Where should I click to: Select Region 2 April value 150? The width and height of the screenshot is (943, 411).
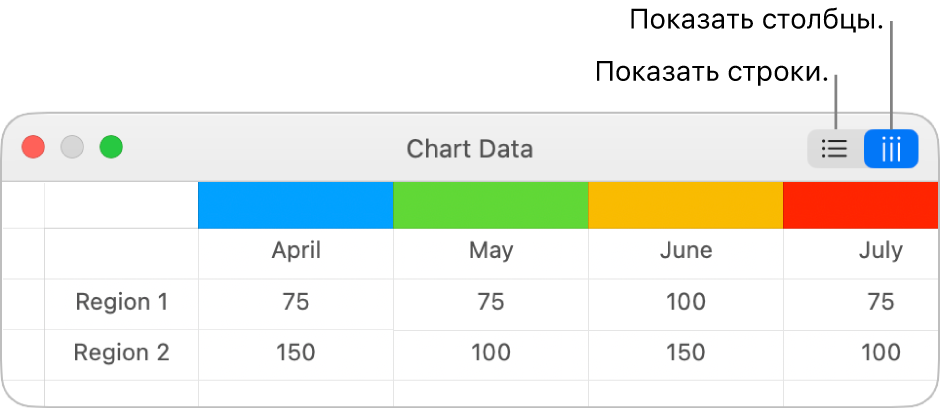(x=296, y=353)
